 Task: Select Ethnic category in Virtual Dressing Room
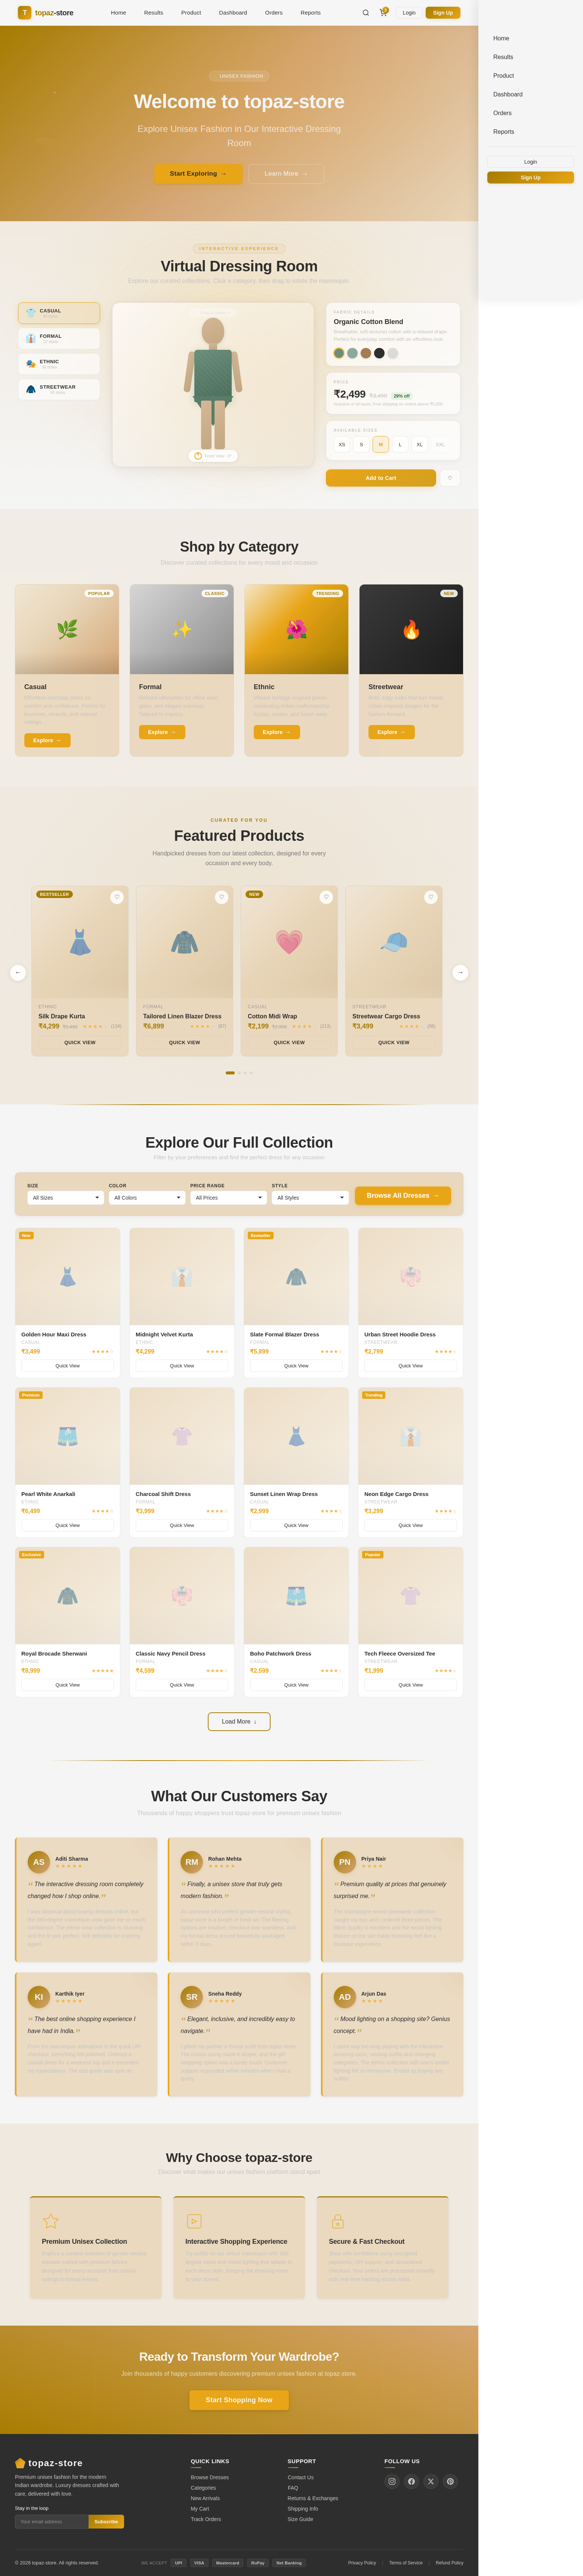[x=59, y=364]
